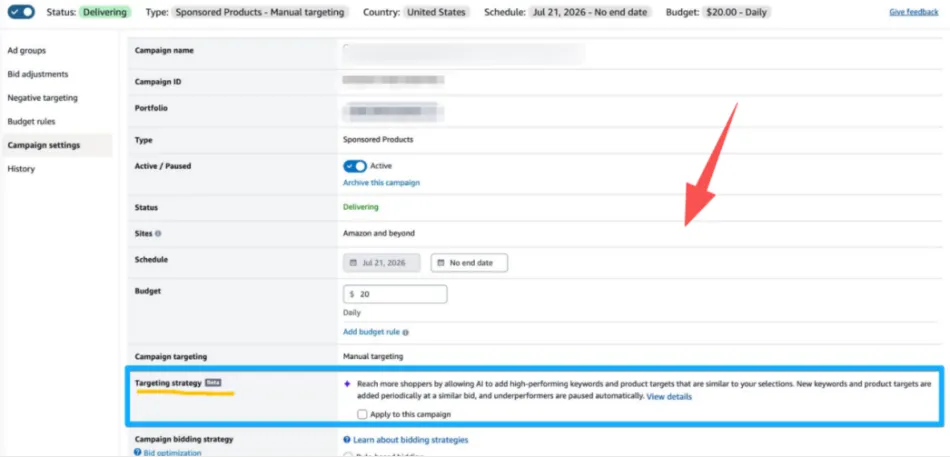Toggle the campaign switch in the top header
Image resolution: width=950 pixels, height=457 pixels.
point(21,12)
